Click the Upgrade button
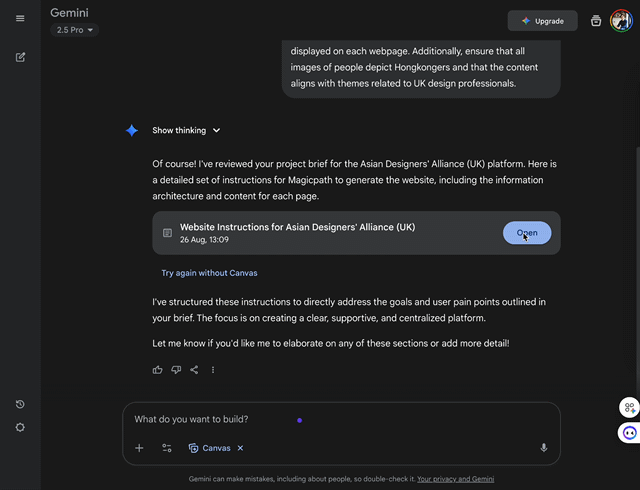The width and height of the screenshot is (640, 490). [x=542, y=21]
